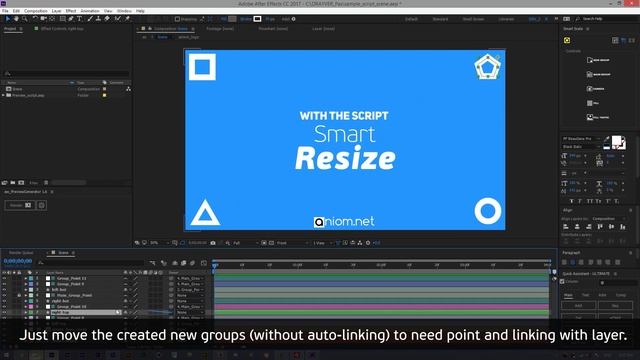Select the Rotation tool
Image resolution: width=640 pixels, height=360 pixels.
[35, 19]
